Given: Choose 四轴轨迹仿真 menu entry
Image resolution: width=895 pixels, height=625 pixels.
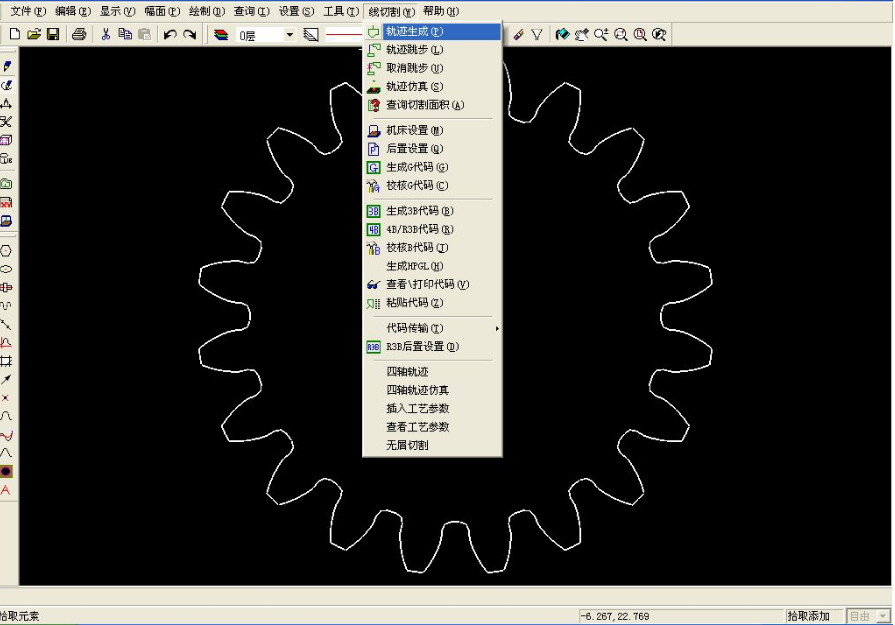Looking at the screenshot, I should (432, 390).
